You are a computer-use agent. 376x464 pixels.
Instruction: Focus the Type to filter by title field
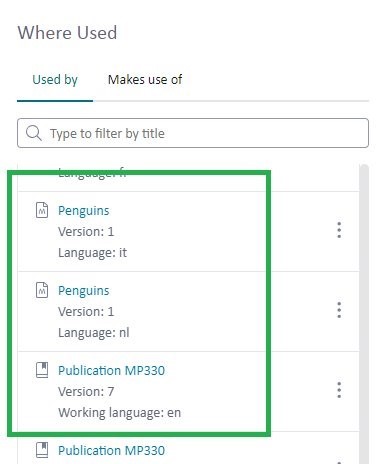(x=193, y=133)
